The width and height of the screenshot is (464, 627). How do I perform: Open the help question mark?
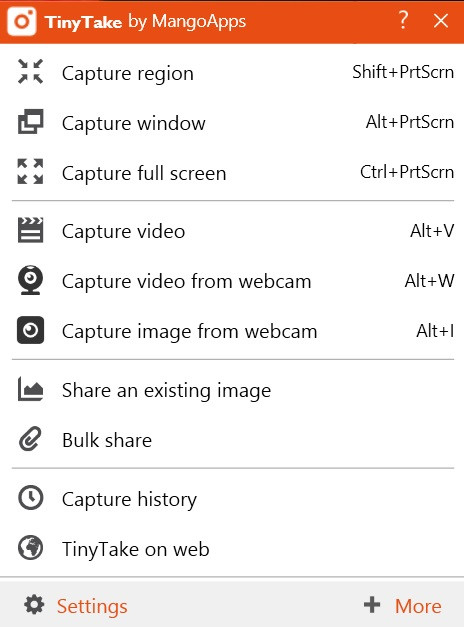(403, 20)
